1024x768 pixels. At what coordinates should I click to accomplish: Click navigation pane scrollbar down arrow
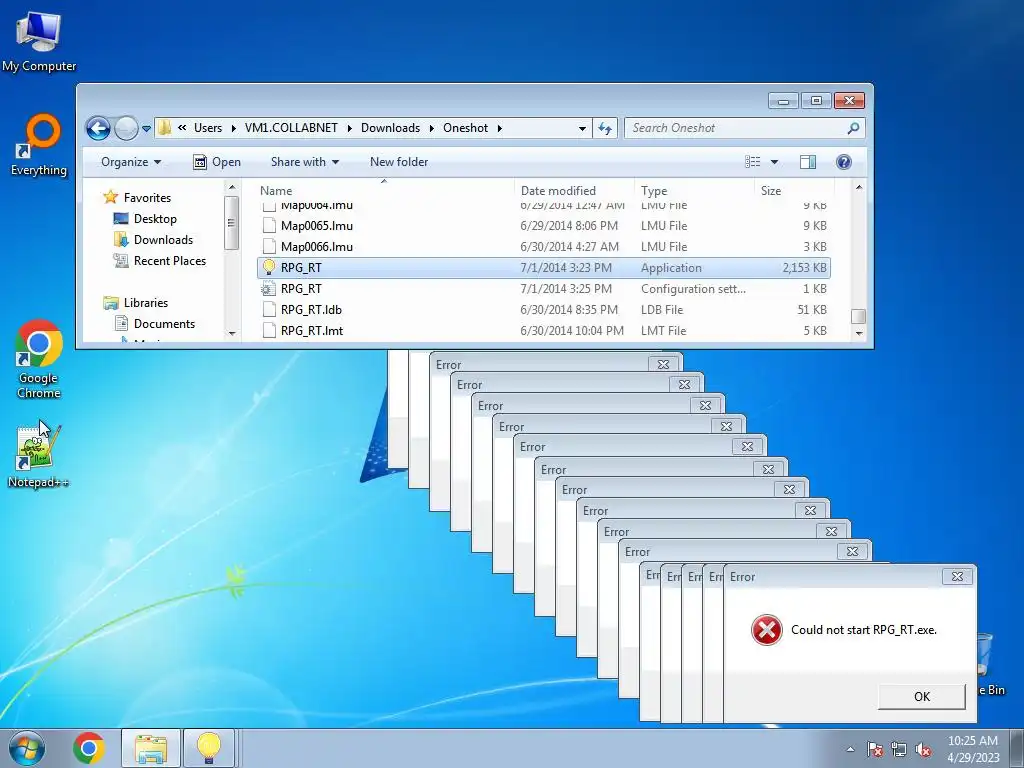[x=232, y=333]
